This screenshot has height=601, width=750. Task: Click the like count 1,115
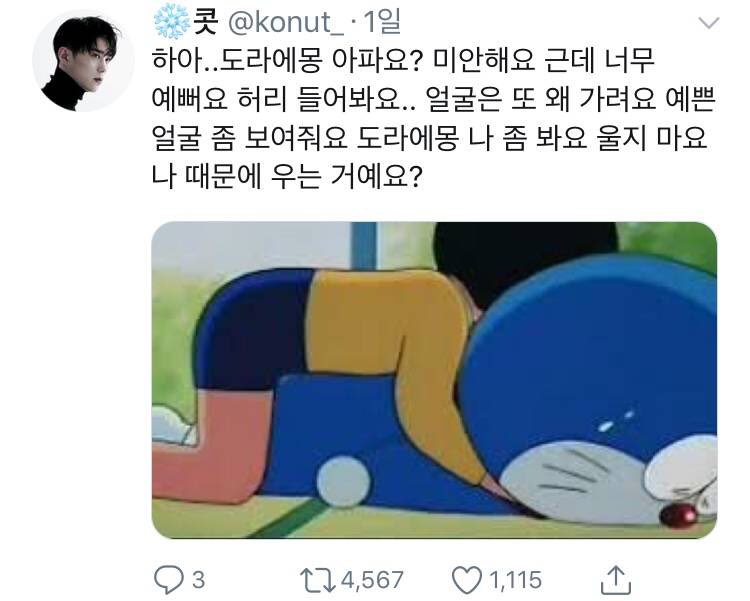(x=516, y=580)
